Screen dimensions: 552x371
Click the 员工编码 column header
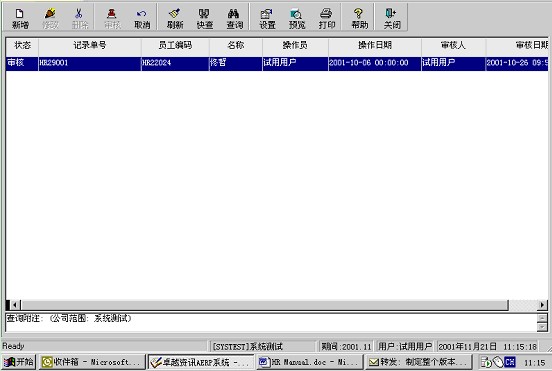(175, 45)
